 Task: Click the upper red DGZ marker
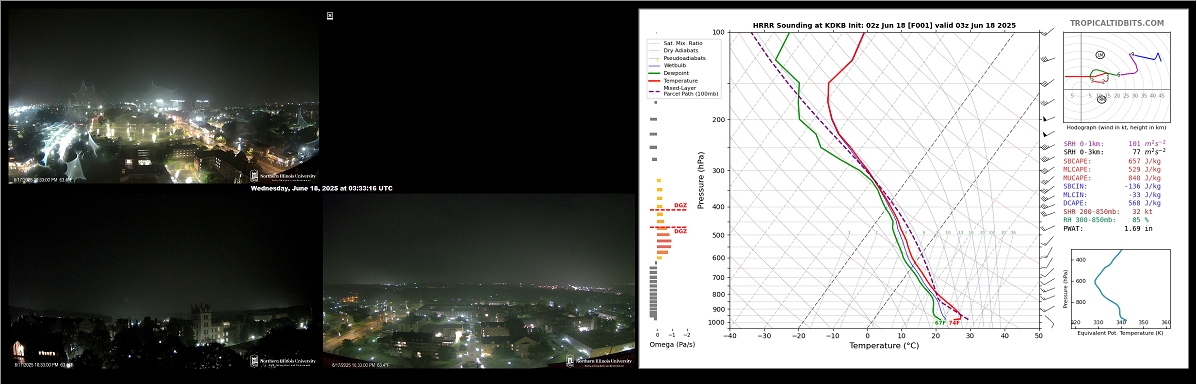680,205
